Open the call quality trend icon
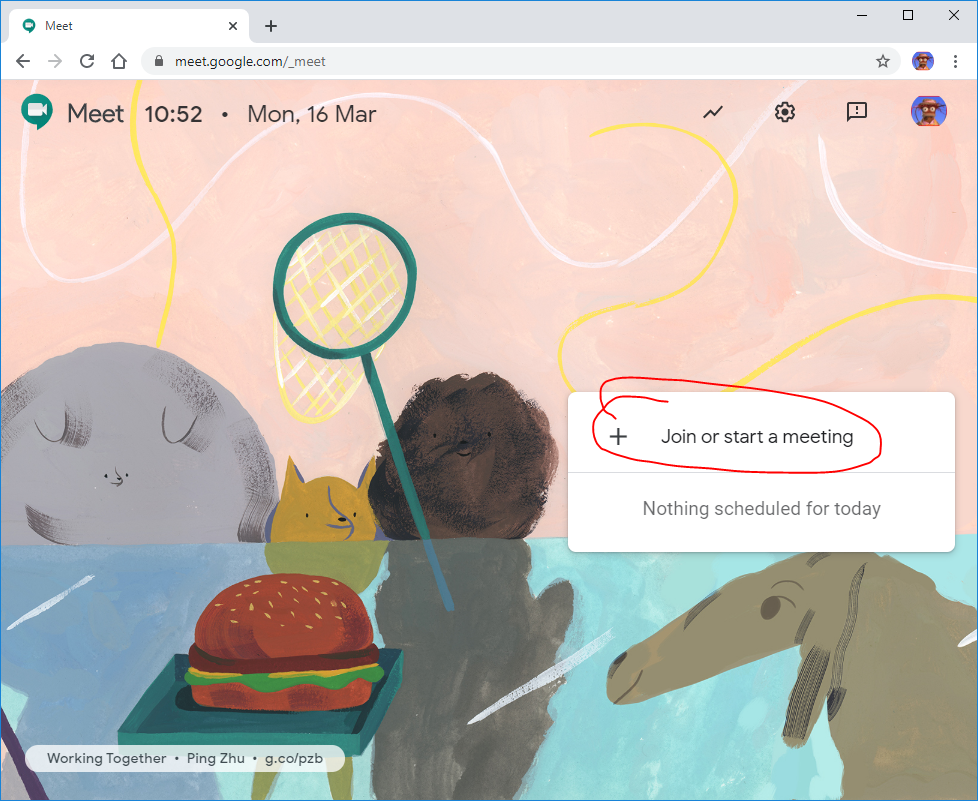The height and width of the screenshot is (801, 978). pos(713,112)
